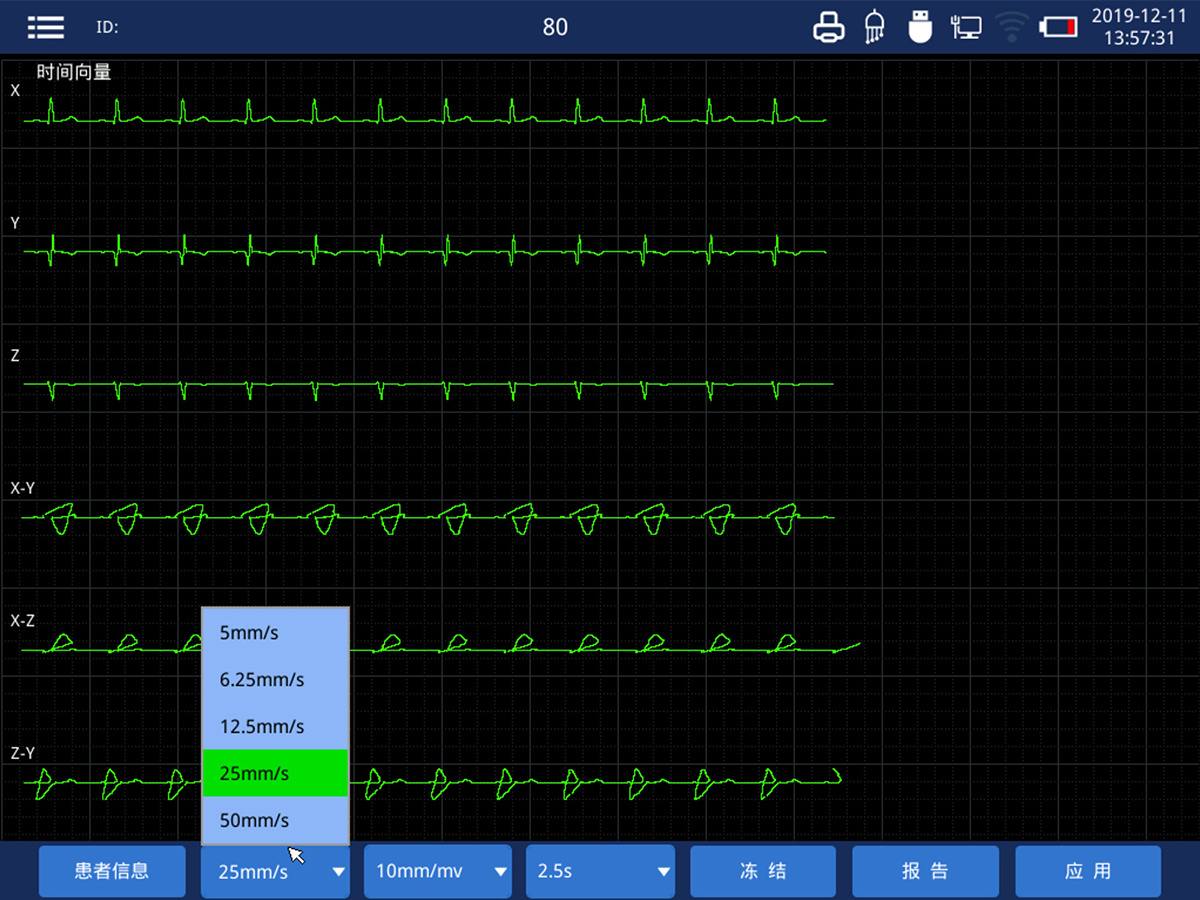1200x900 pixels.
Task: Select 12.5mm/s speed option
Action: click(275, 727)
